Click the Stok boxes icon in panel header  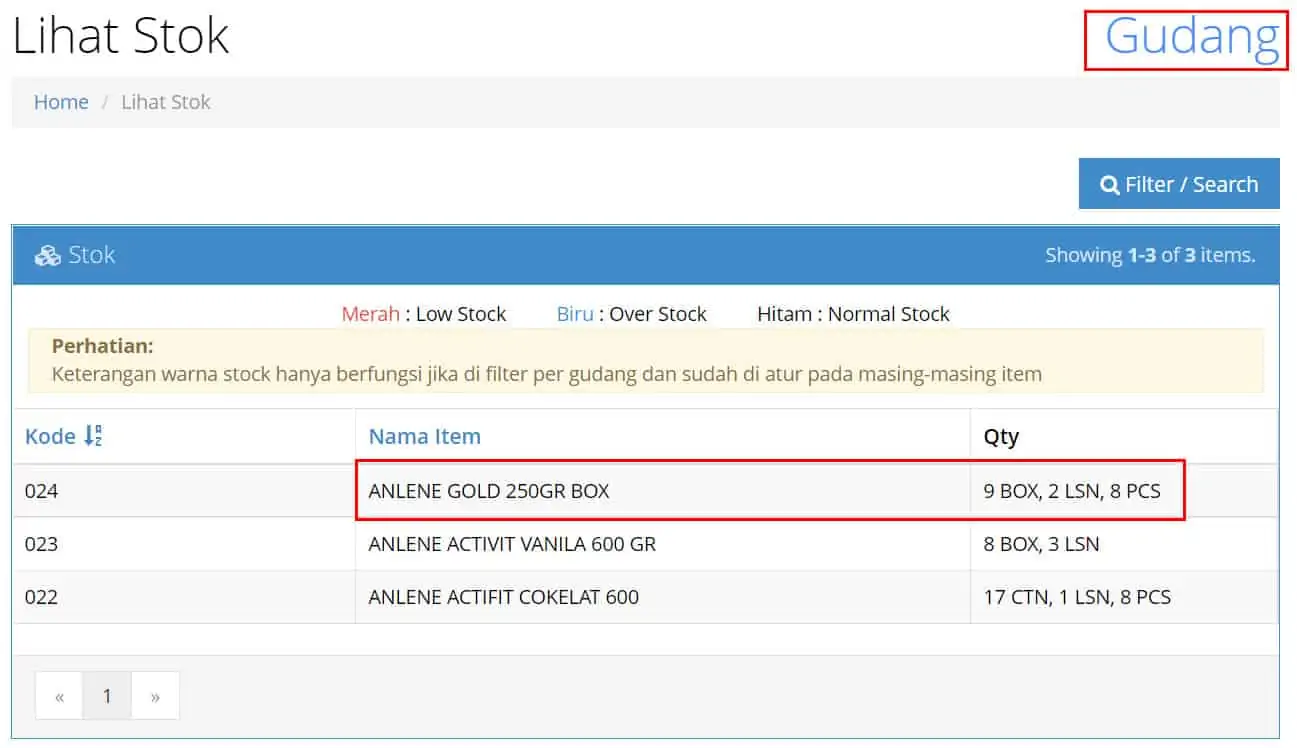[x=47, y=256]
